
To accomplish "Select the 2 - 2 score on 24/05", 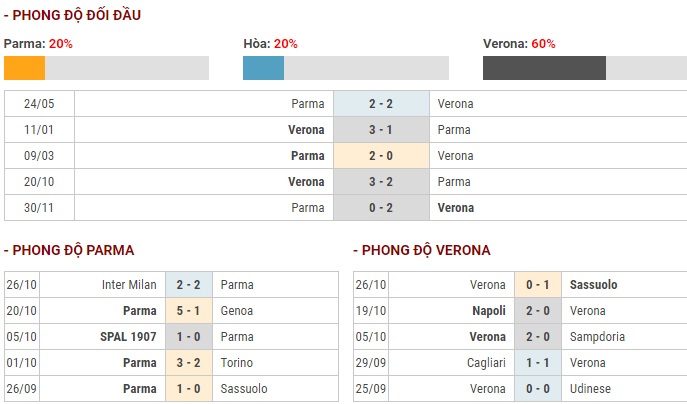I will [381, 104].
